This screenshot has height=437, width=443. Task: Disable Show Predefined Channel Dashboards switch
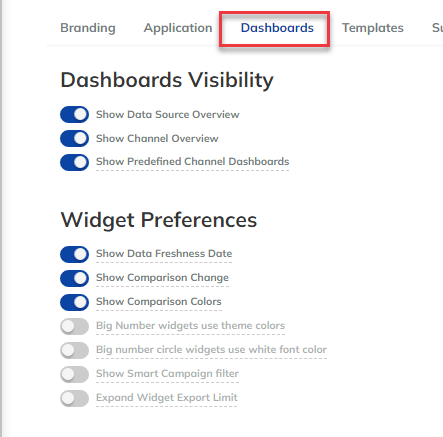click(74, 162)
